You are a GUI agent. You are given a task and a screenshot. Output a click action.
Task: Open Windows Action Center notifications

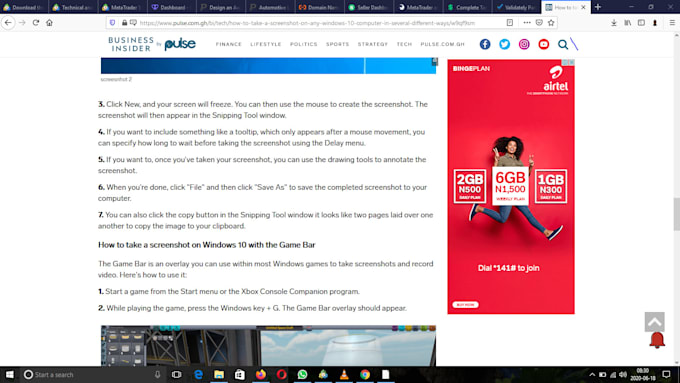click(667, 374)
